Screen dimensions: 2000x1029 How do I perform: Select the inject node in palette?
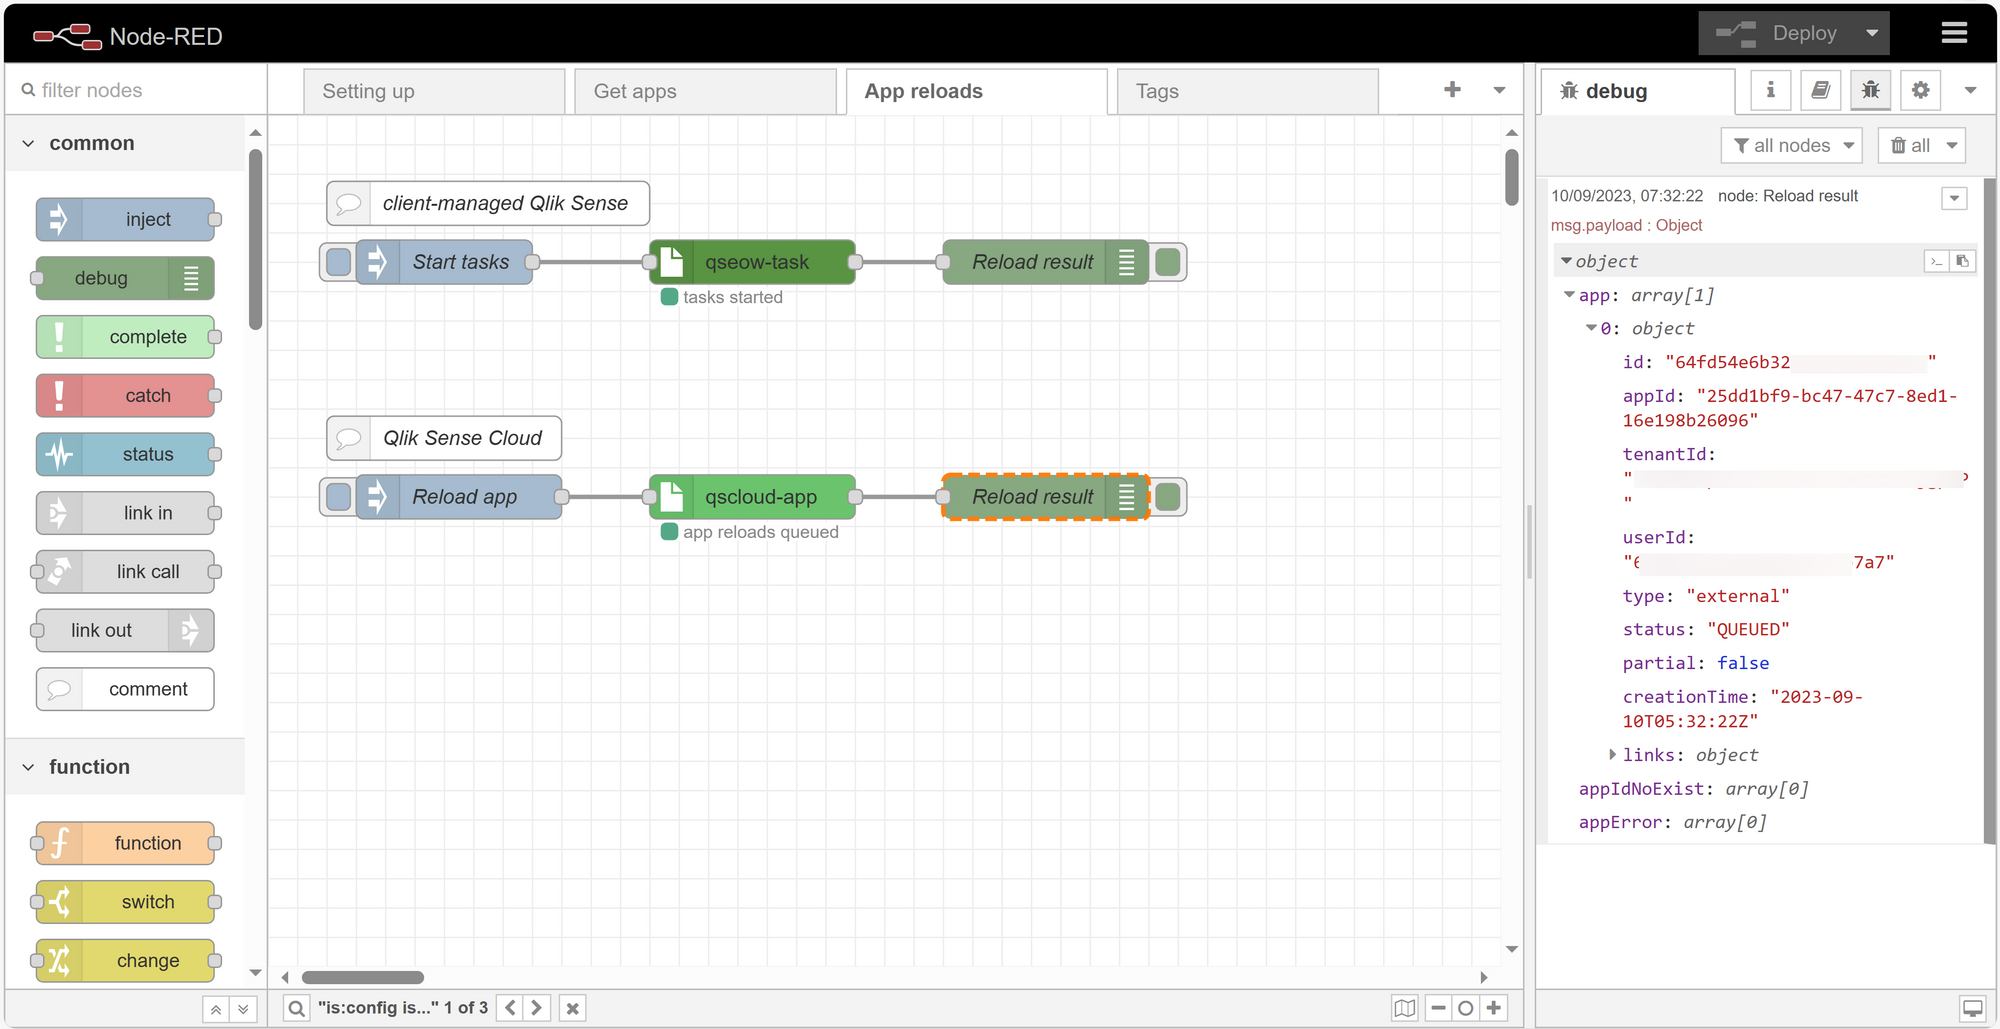[126, 219]
